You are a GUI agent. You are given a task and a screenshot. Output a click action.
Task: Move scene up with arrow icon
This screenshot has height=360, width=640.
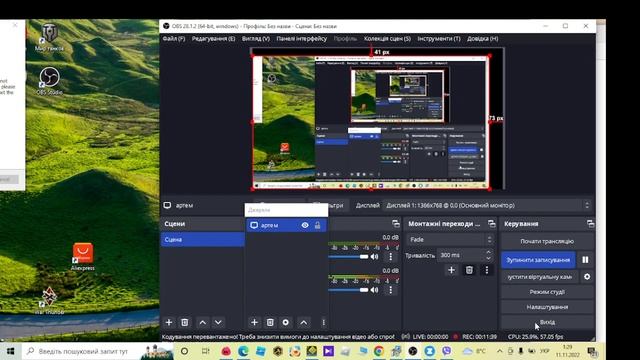(202, 322)
